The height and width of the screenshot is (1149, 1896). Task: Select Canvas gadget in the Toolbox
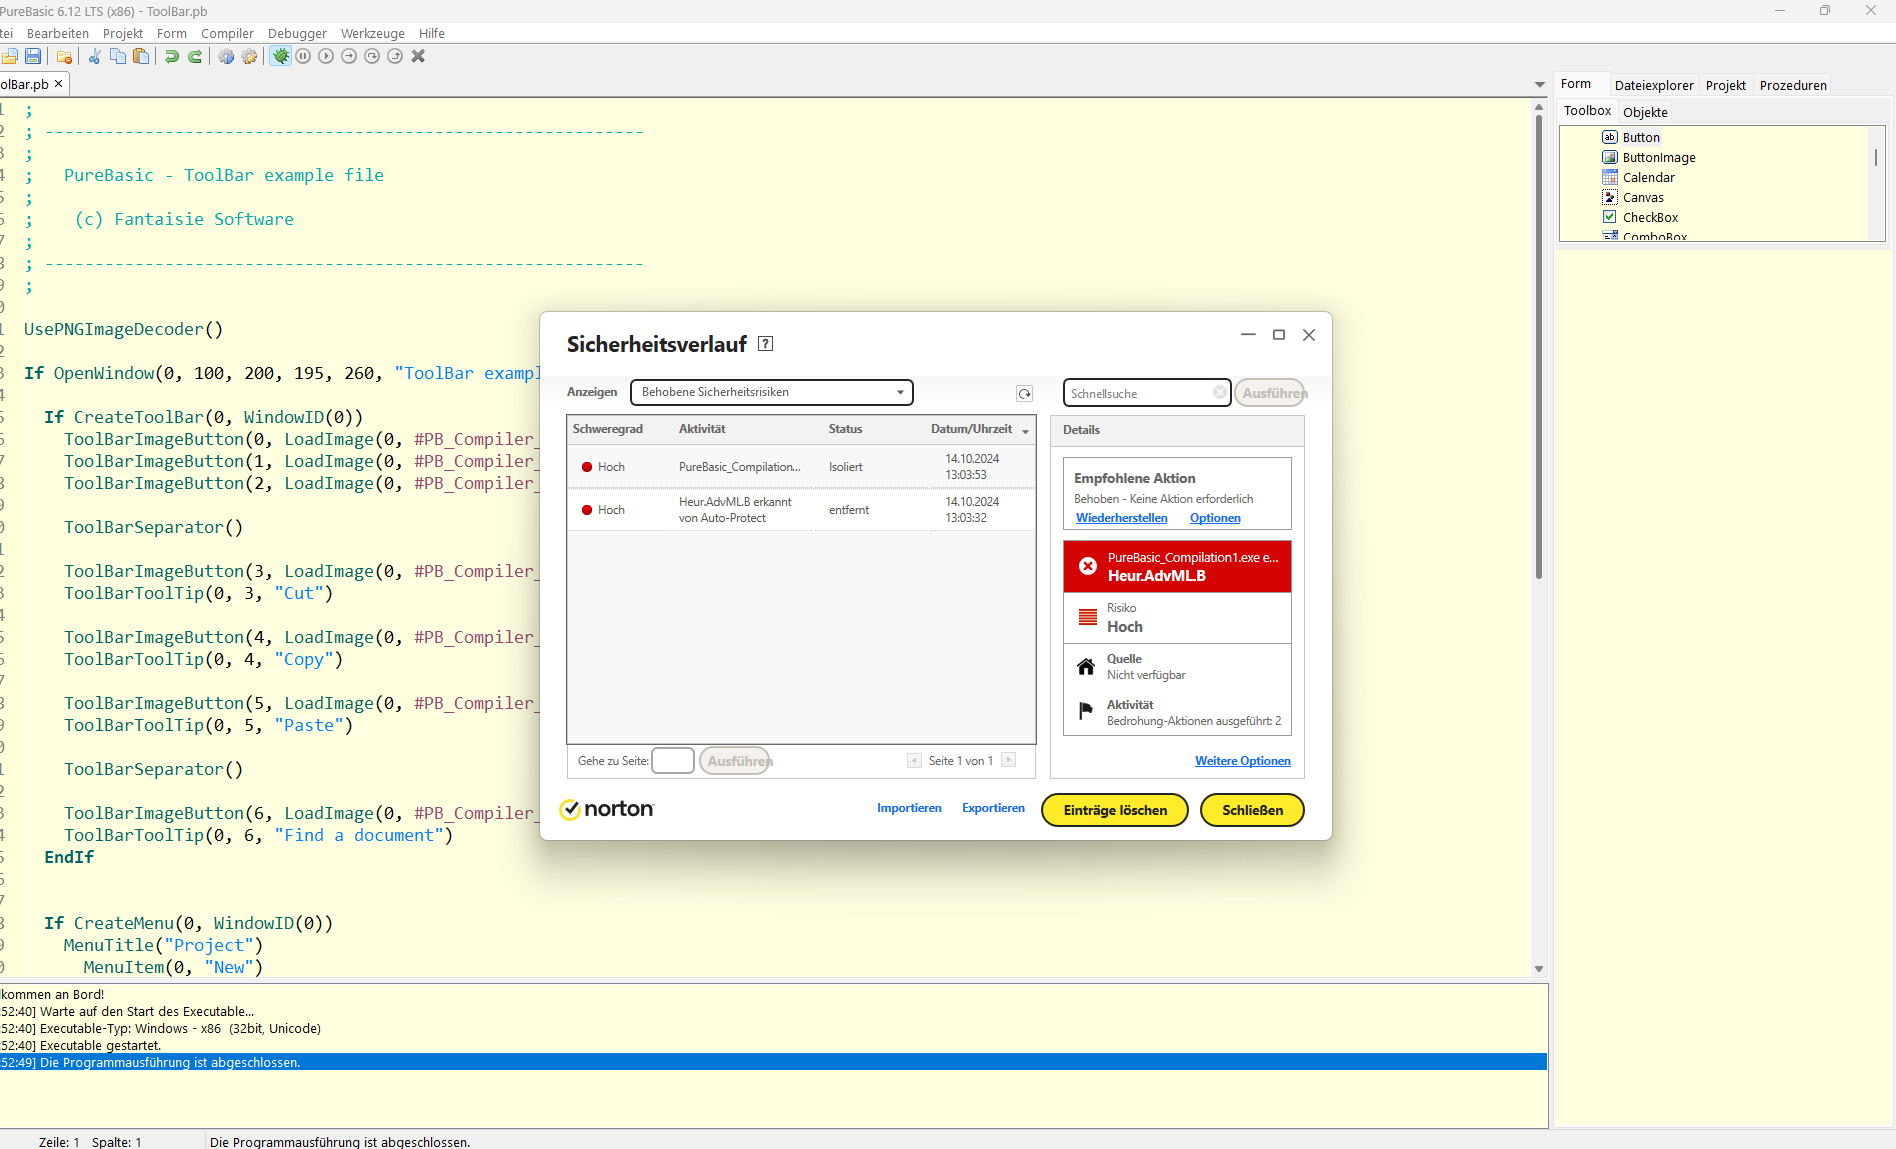[1643, 197]
